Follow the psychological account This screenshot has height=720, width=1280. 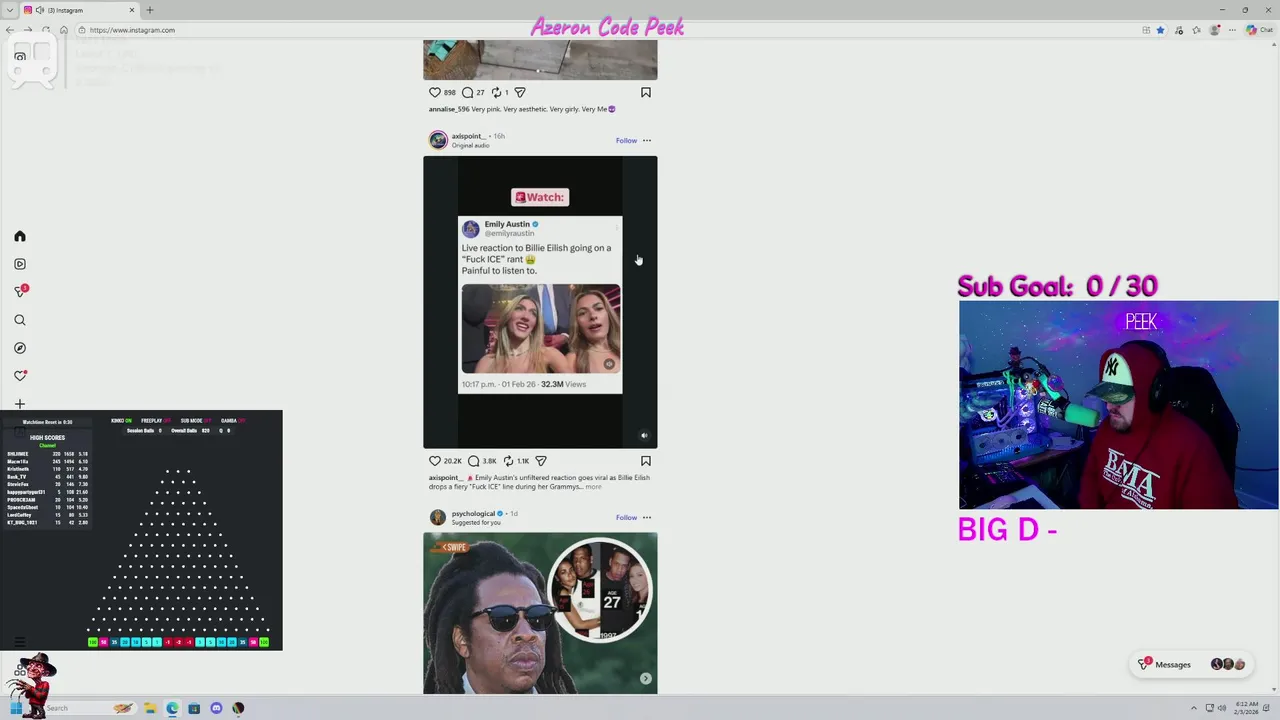626,517
